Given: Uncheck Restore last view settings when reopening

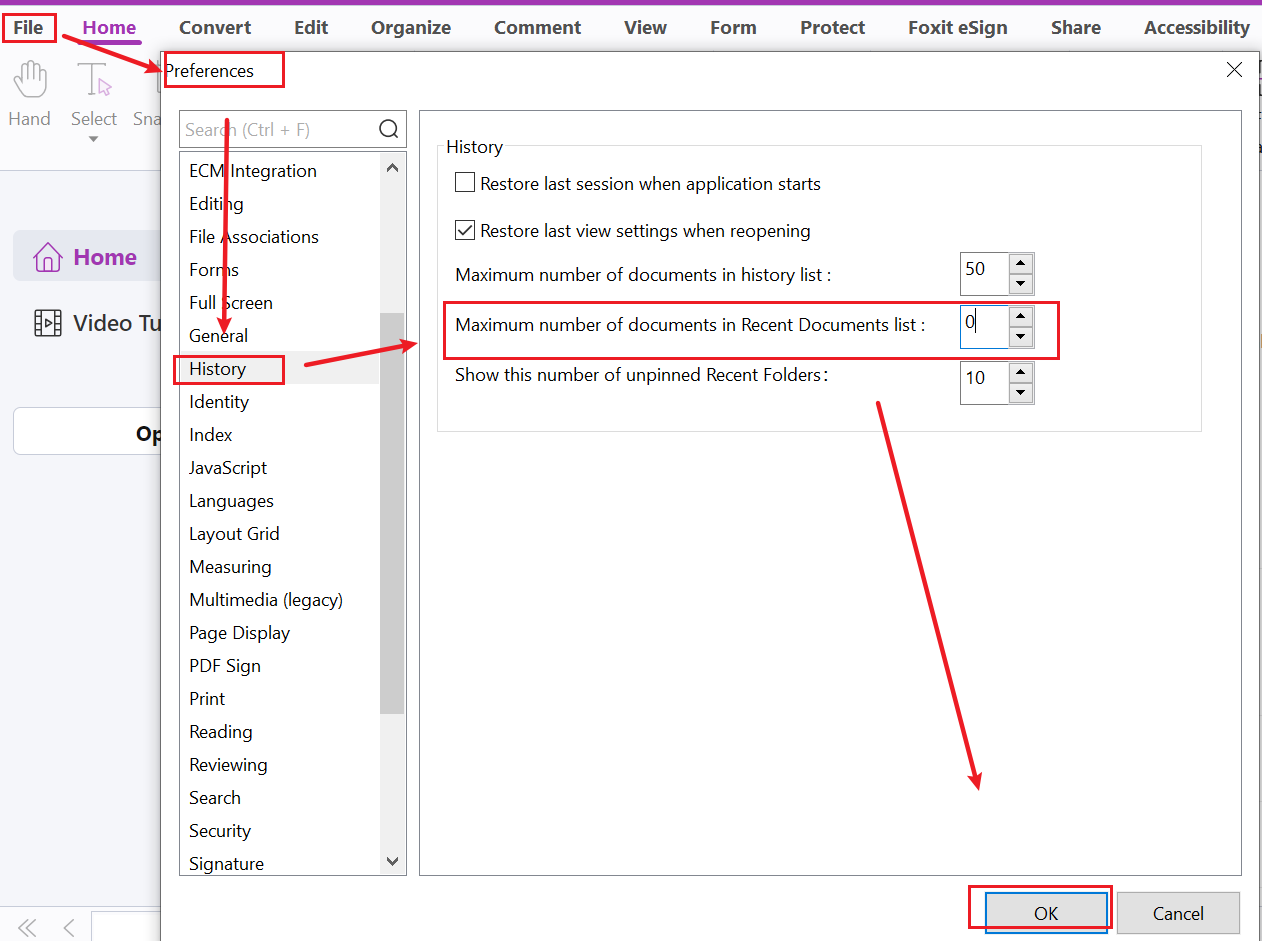Looking at the screenshot, I should pyautogui.click(x=465, y=231).
